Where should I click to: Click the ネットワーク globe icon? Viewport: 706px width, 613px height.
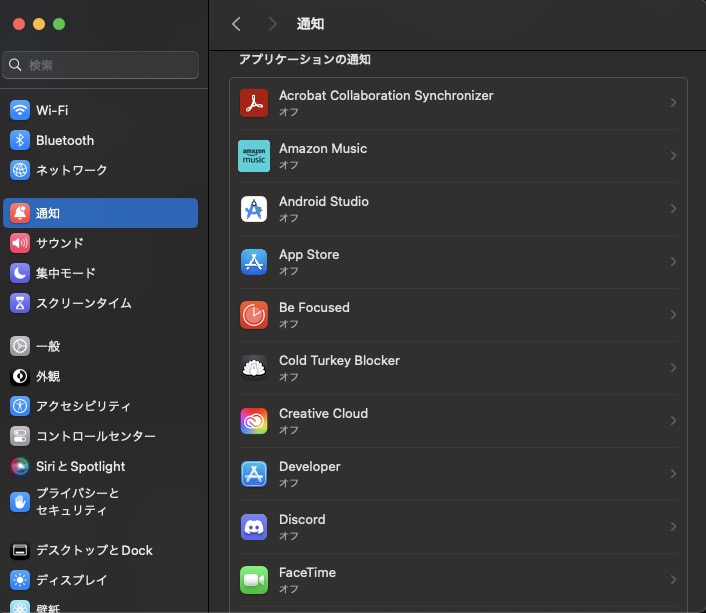[20, 170]
